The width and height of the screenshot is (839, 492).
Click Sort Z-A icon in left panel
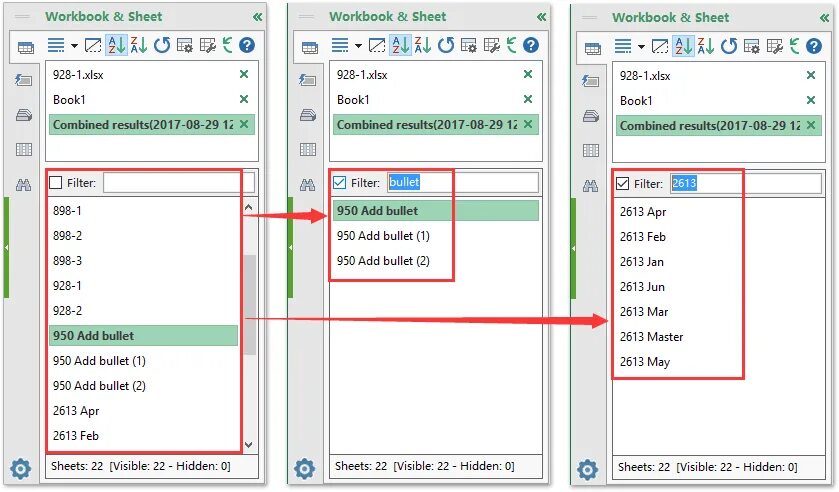pyautogui.click(x=139, y=45)
